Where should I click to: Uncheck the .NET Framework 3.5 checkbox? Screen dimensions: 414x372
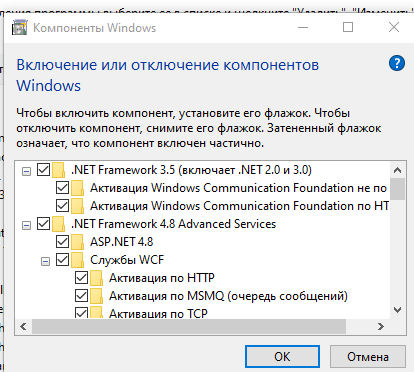(43, 170)
